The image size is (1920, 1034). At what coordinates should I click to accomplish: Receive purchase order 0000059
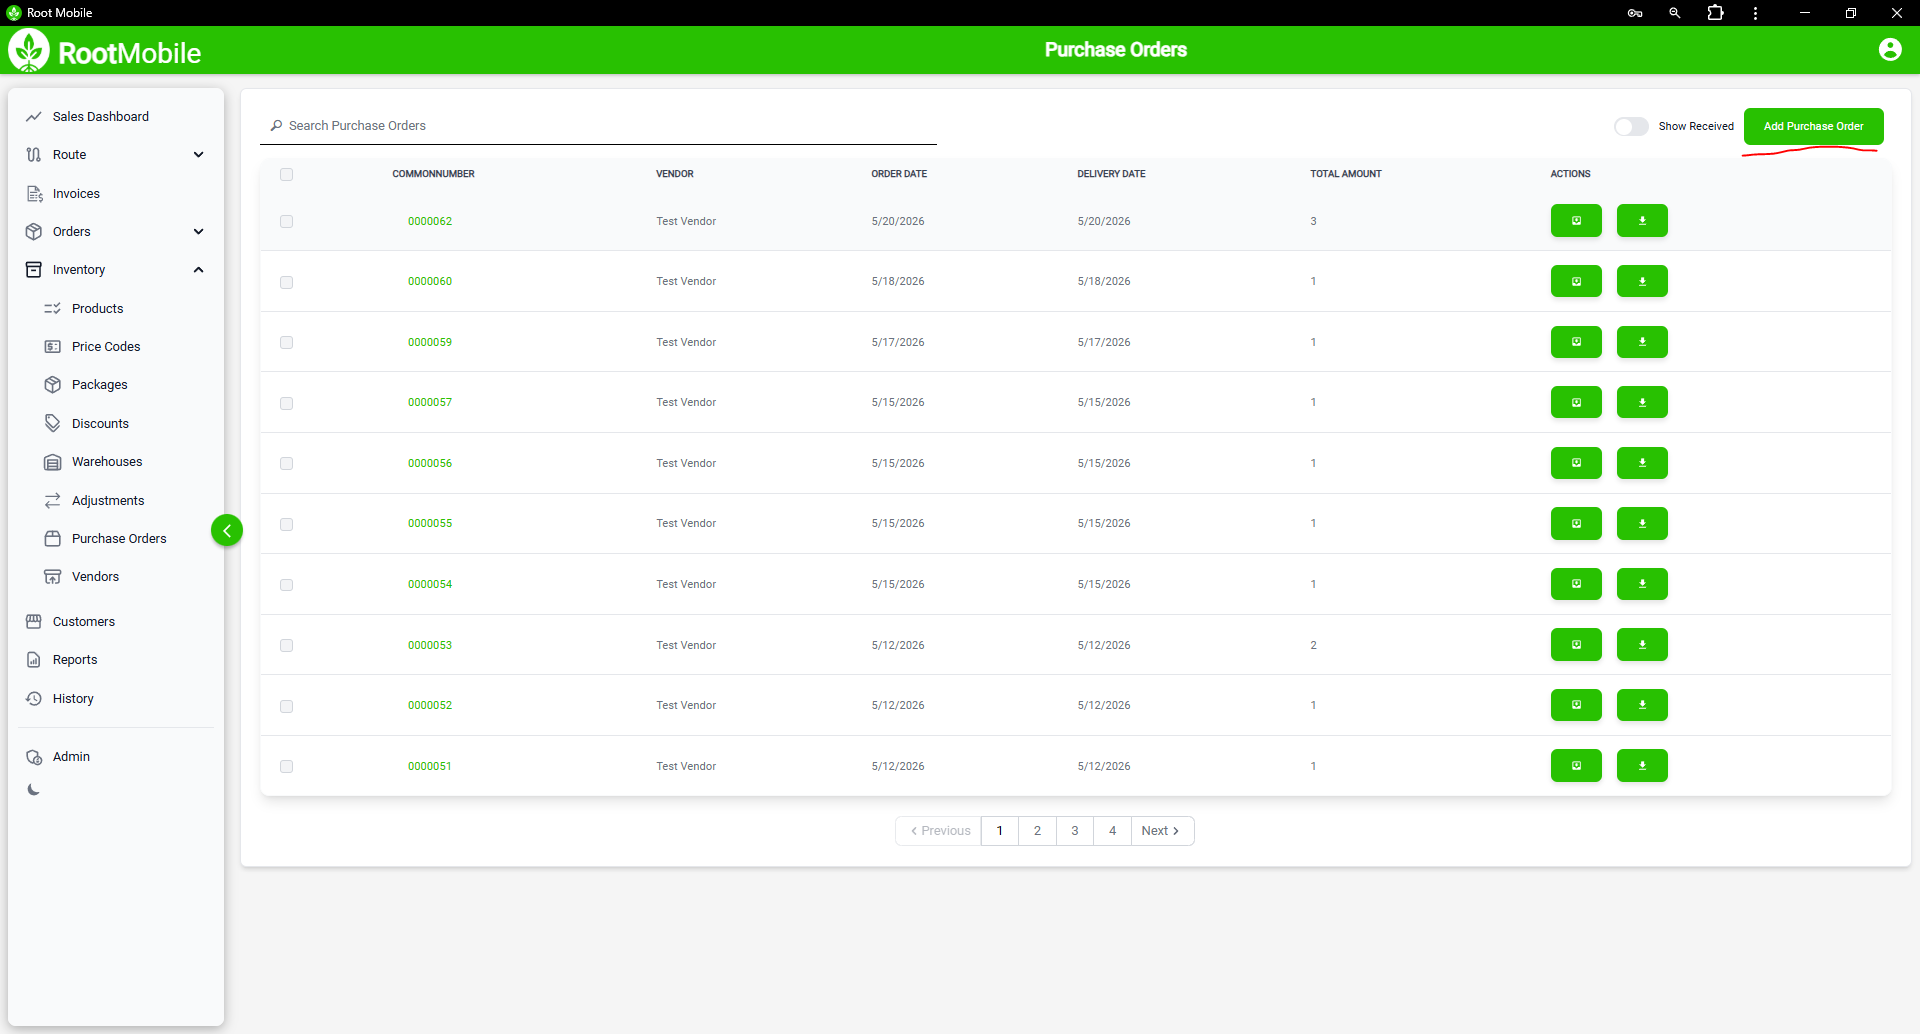pyautogui.click(x=1576, y=342)
